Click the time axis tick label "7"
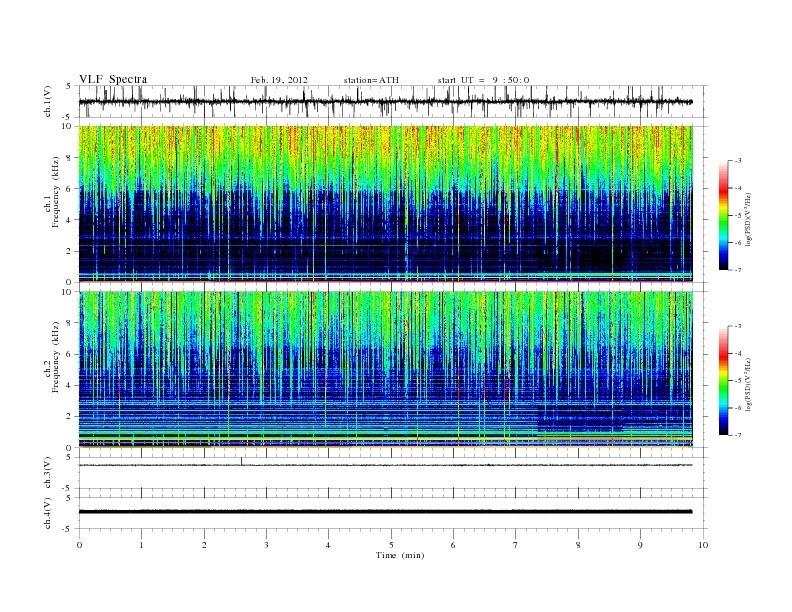The width and height of the screenshot is (792, 612). point(515,545)
